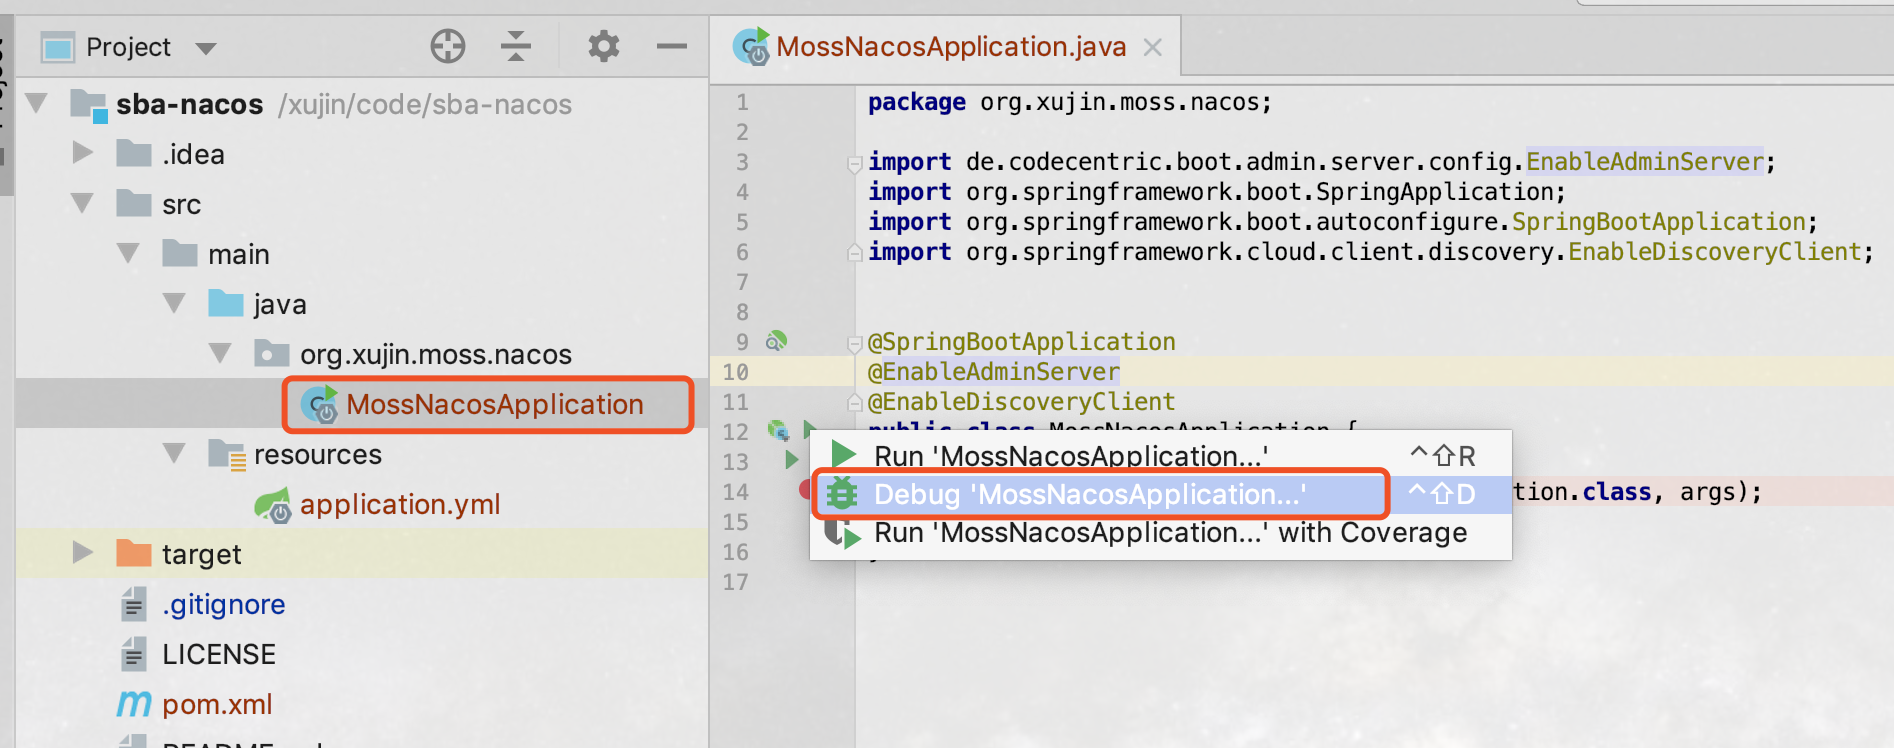
Task: Choose Run 'MossNacosApplication...' with Coverage
Action: 1169,533
